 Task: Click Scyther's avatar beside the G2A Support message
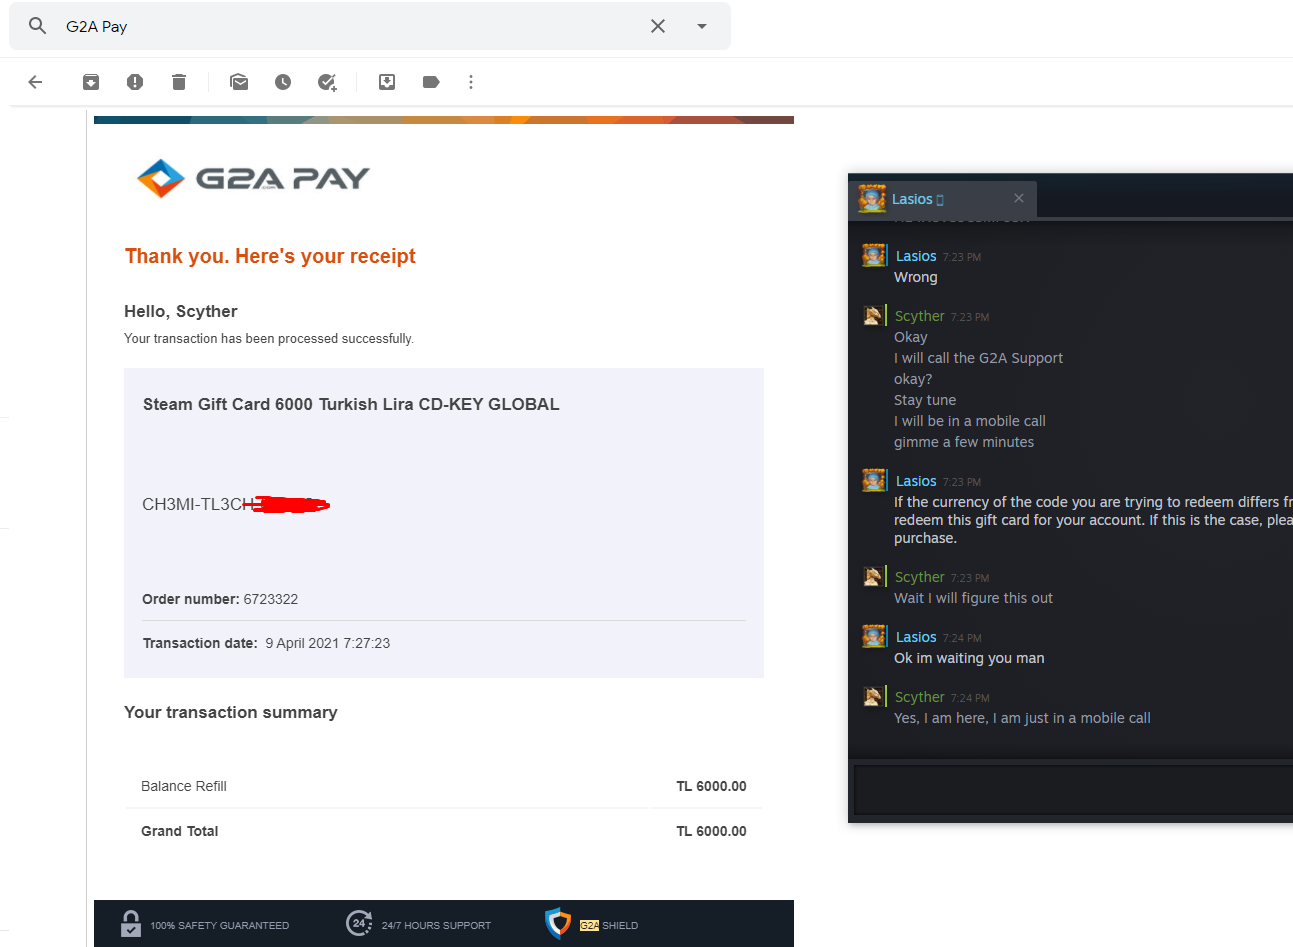pos(873,315)
